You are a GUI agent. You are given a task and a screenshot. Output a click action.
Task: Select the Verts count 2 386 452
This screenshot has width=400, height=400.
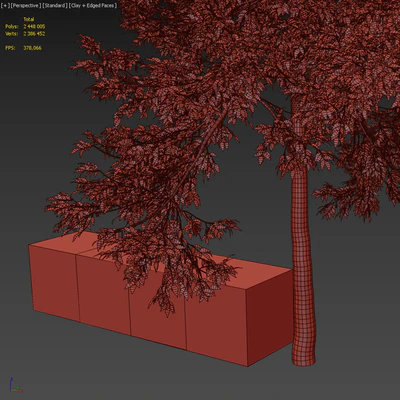pyautogui.click(x=34, y=34)
